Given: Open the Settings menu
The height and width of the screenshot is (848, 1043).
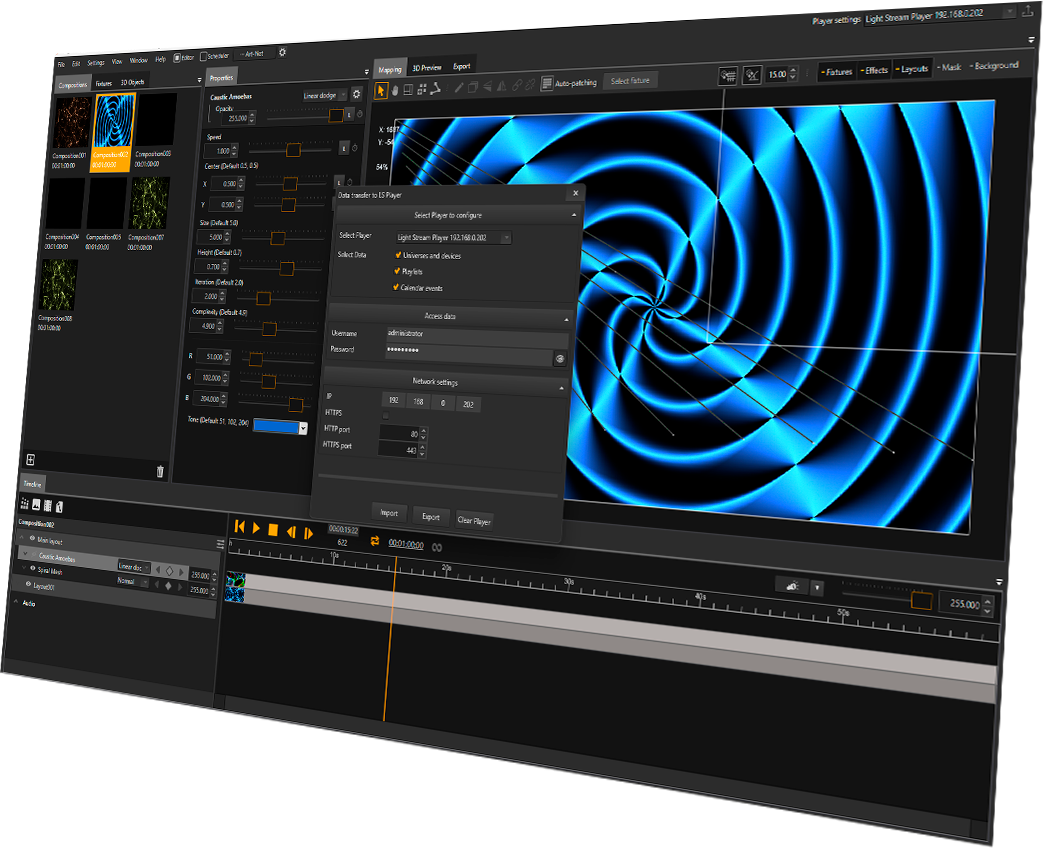Looking at the screenshot, I should click(x=96, y=63).
